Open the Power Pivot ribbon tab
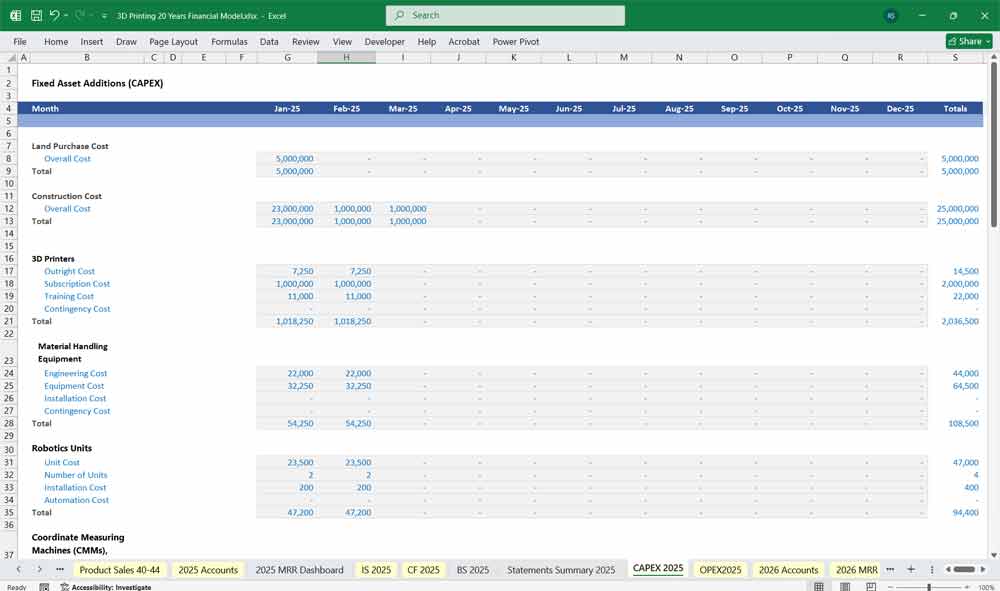This screenshot has width=1000, height=591. click(x=515, y=42)
